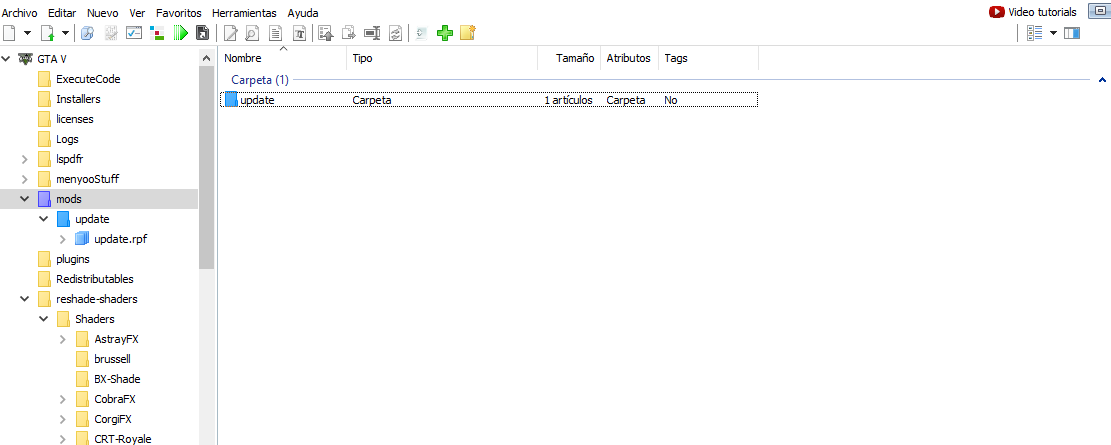
Task: Click the folder tree vertical scrollbar
Action: coord(207,160)
